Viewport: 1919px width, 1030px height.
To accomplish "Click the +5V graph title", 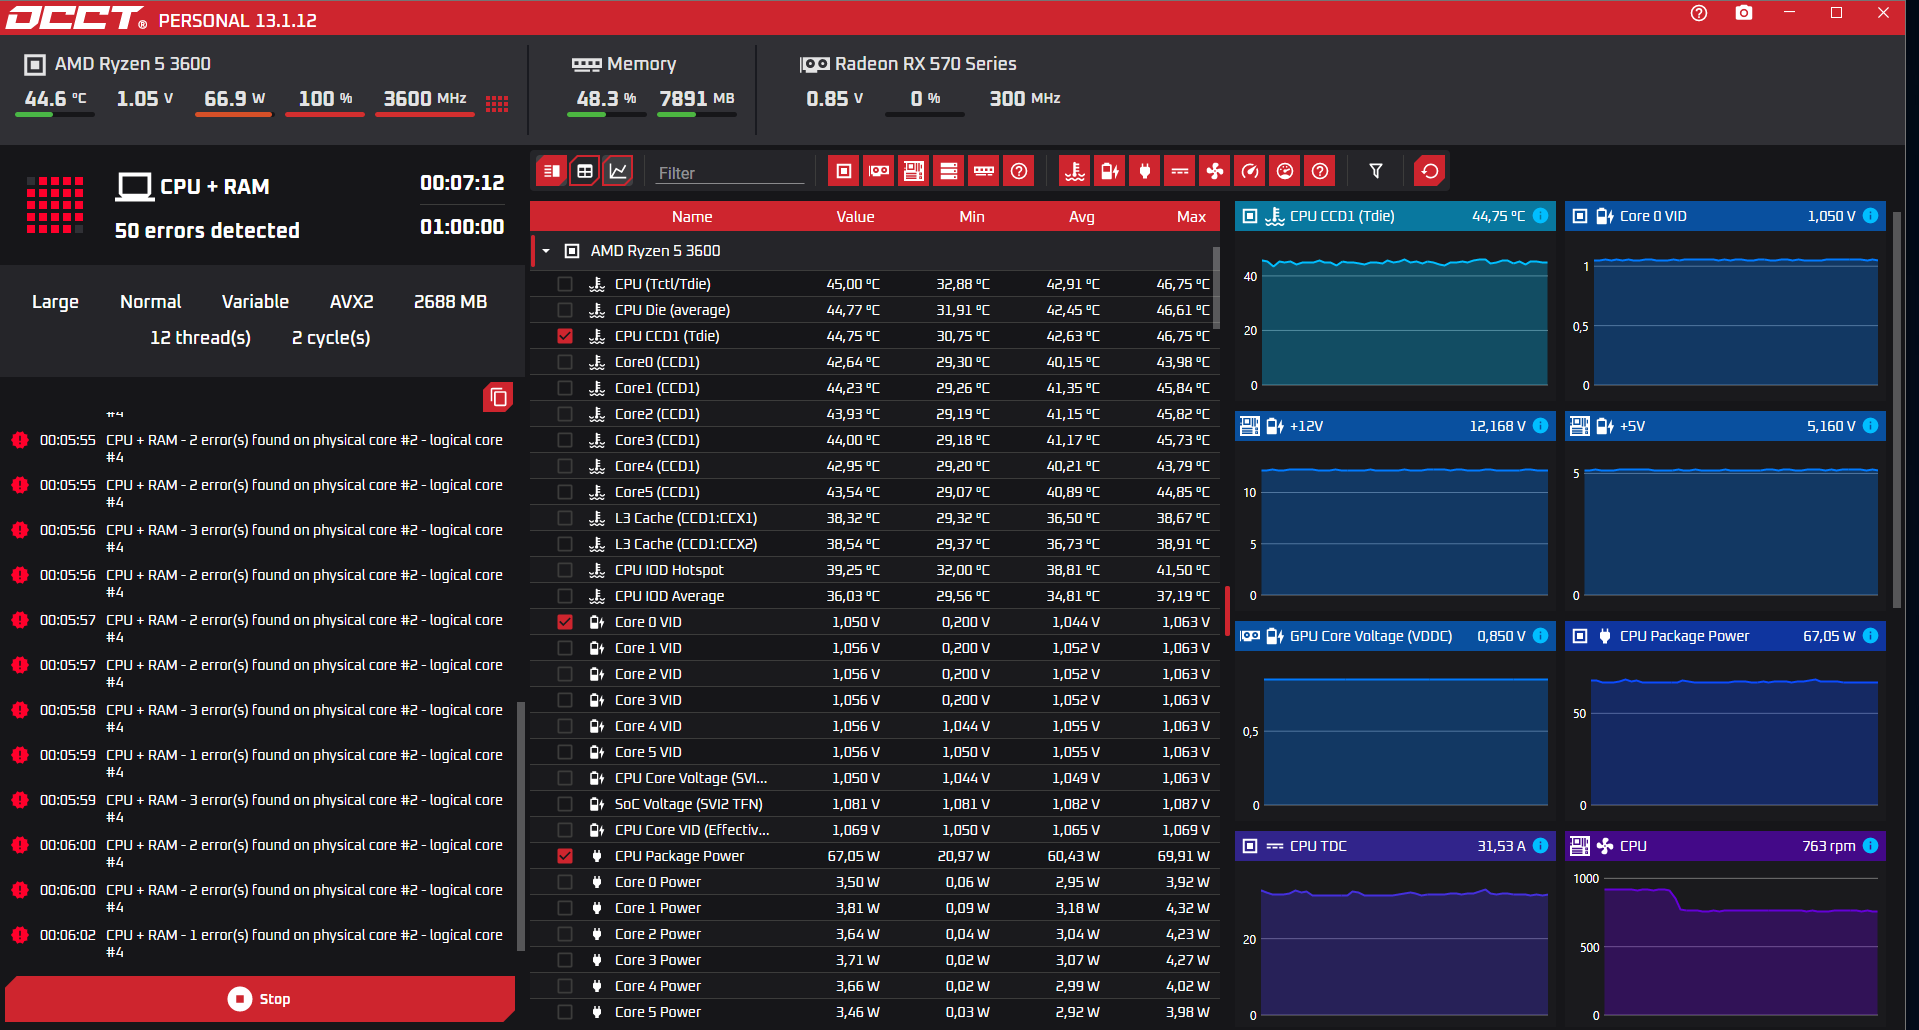I will [x=1632, y=426].
